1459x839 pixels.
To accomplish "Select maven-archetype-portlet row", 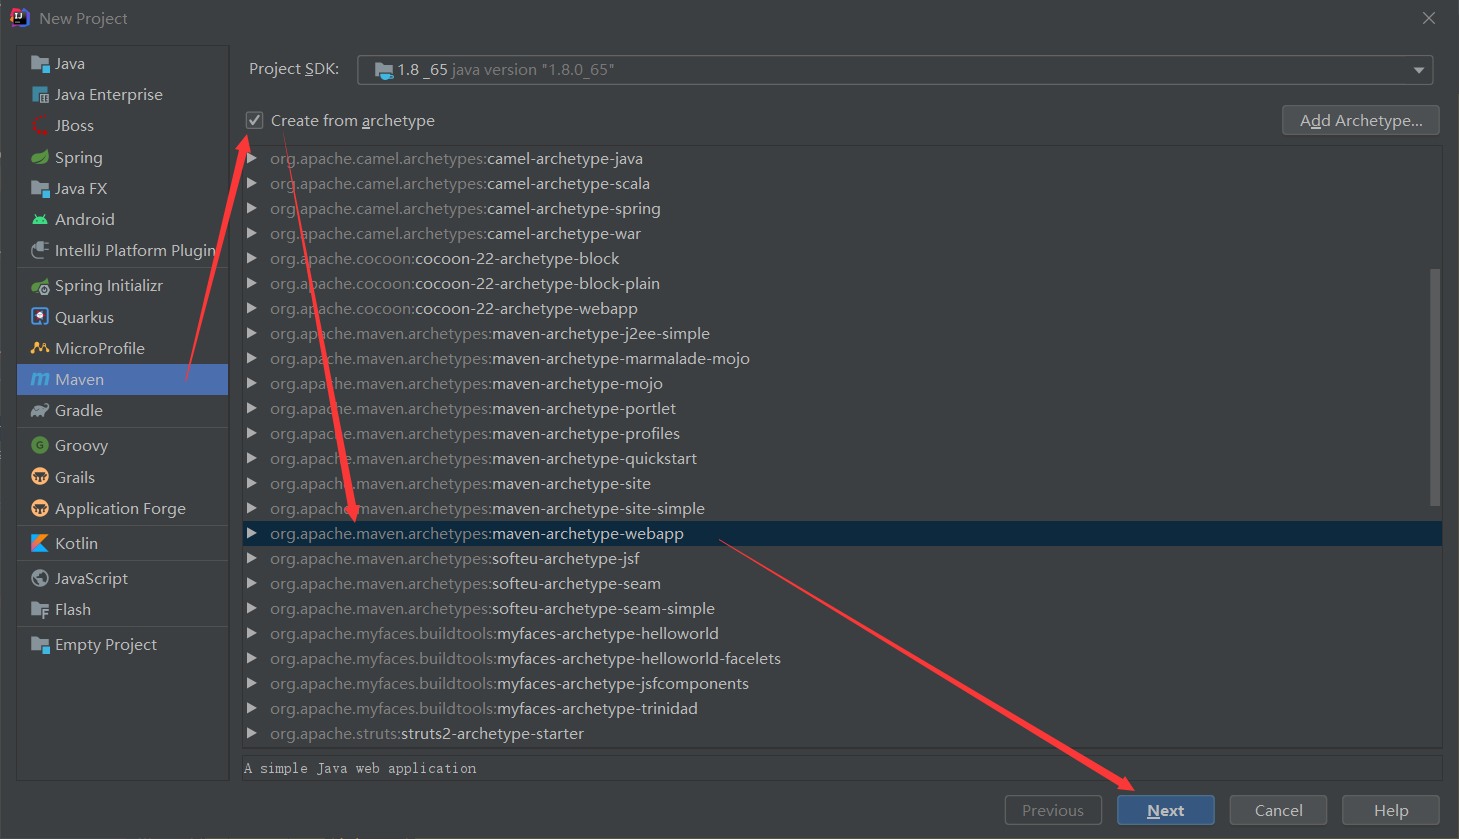I will click(x=842, y=408).
